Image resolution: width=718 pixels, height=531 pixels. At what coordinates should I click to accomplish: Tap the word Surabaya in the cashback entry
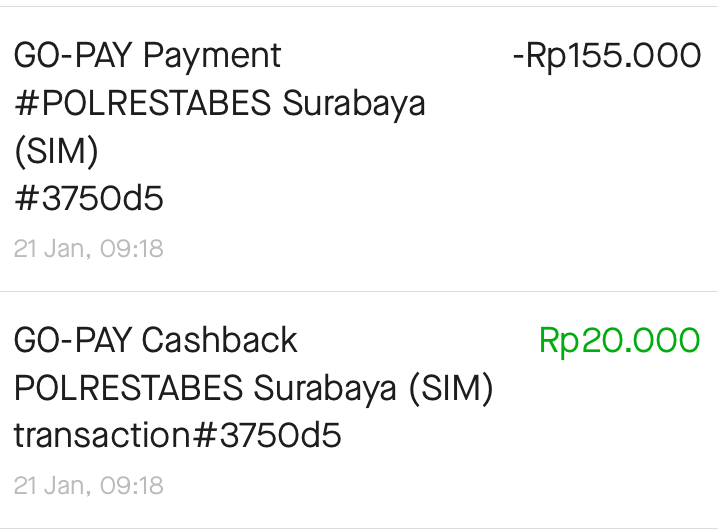(326, 389)
